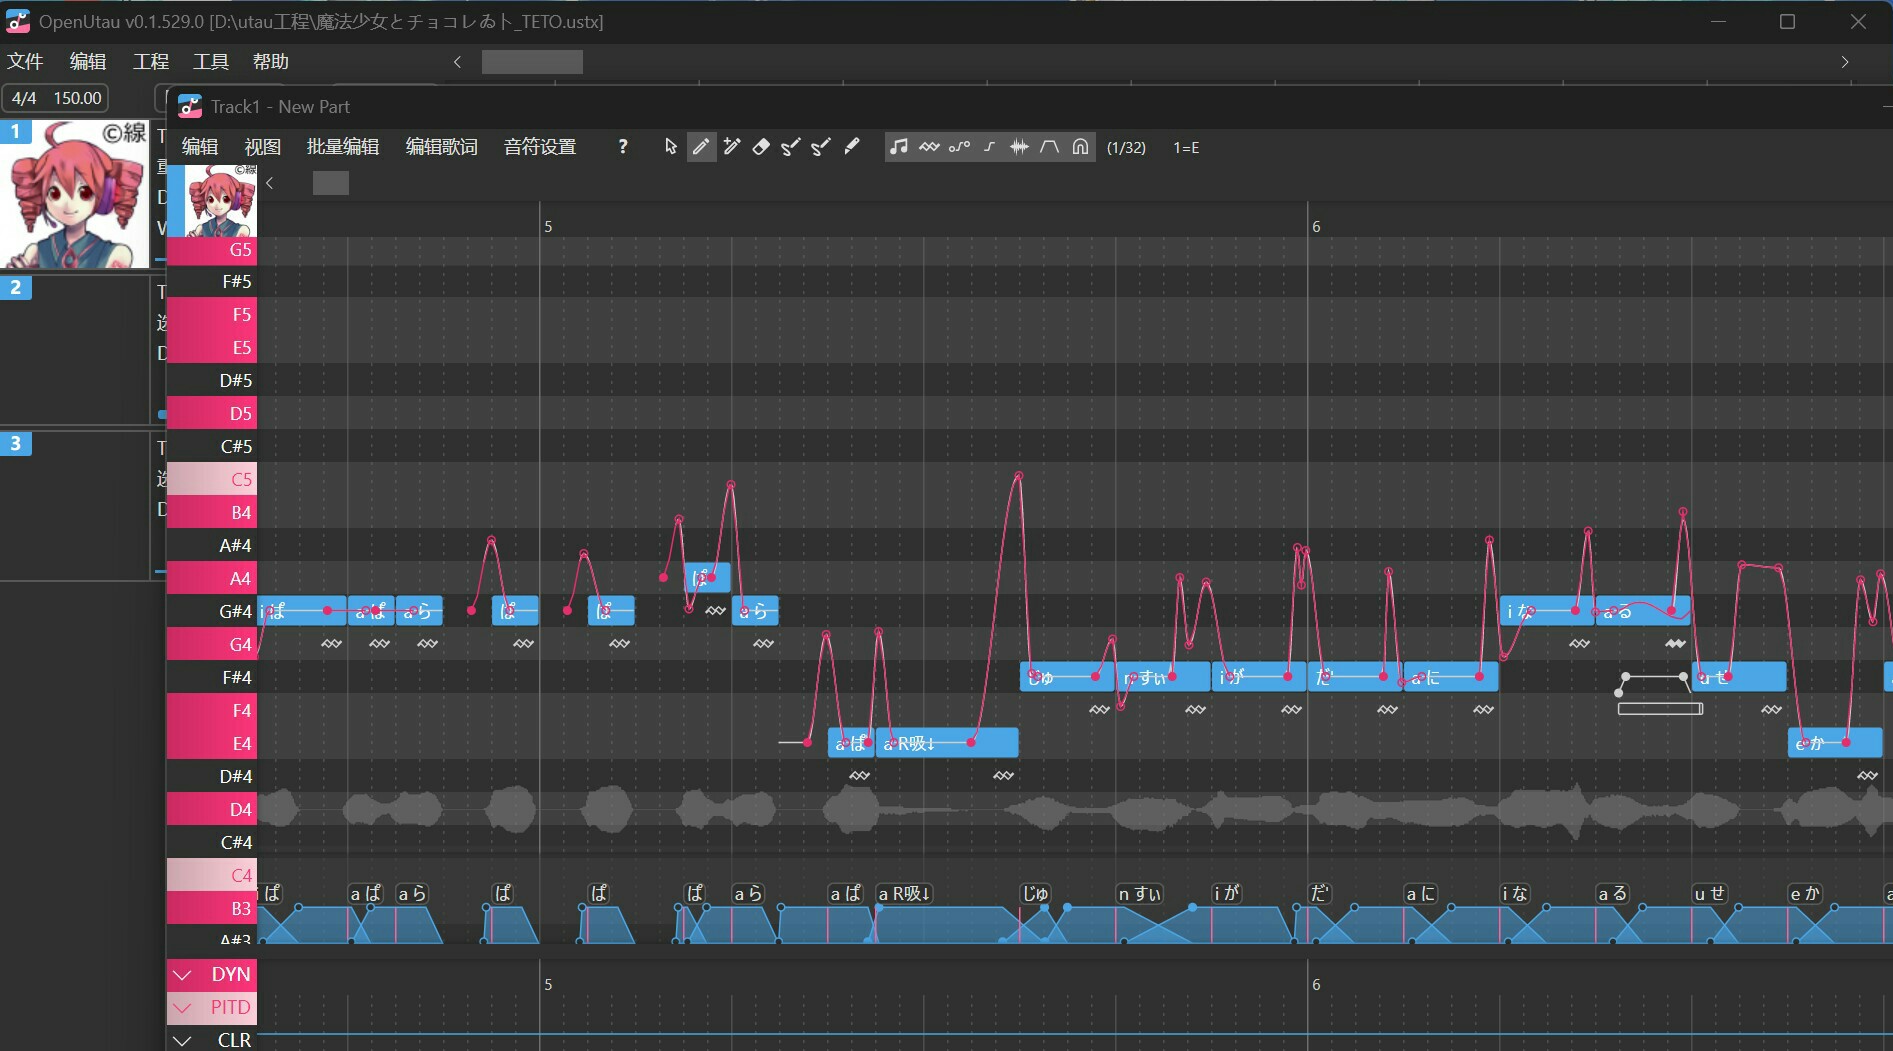Click the question mark help icon
Screen dimensions: 1893x1051
pyautogui.click(x=623, y=147)
